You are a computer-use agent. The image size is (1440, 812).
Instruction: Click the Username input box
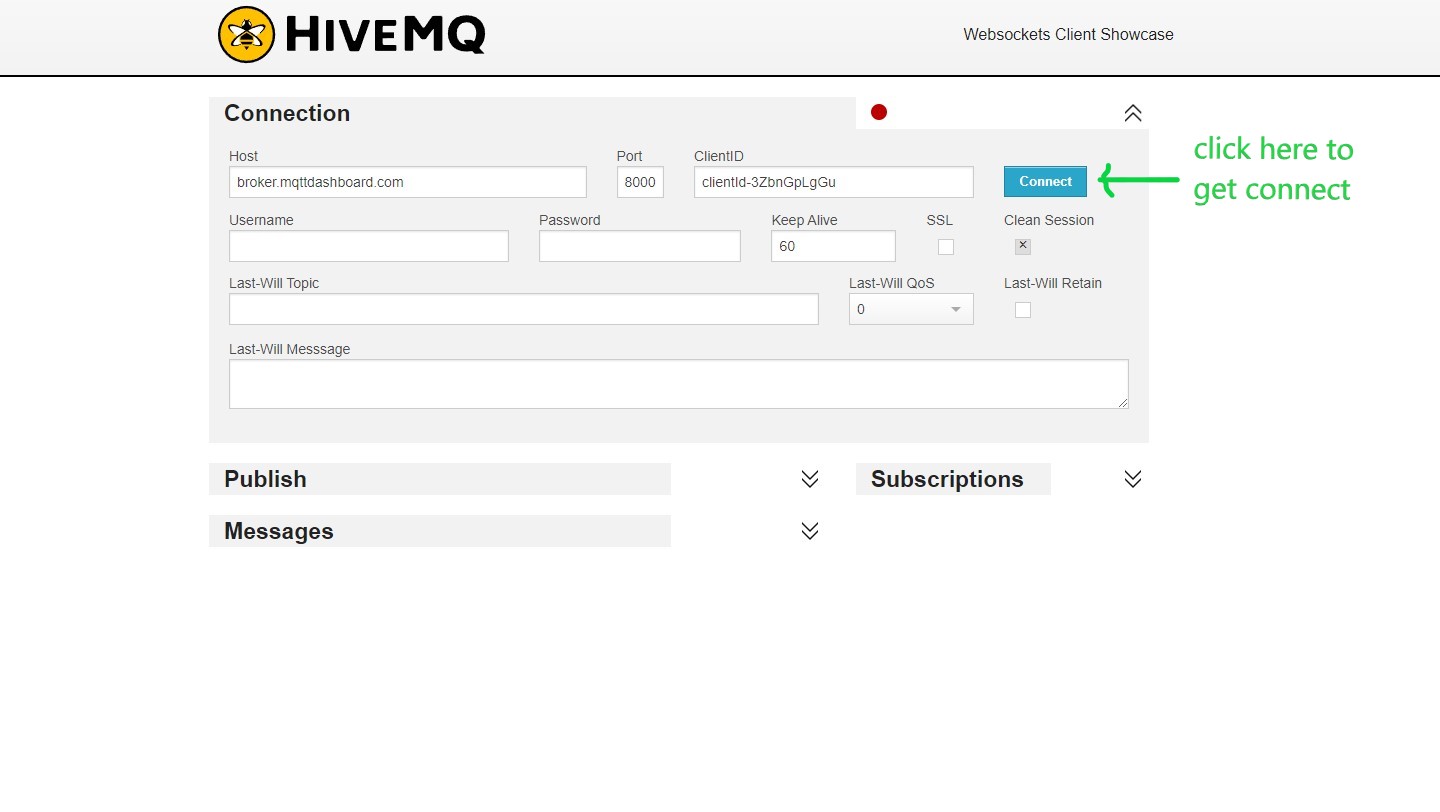(369, 246)
